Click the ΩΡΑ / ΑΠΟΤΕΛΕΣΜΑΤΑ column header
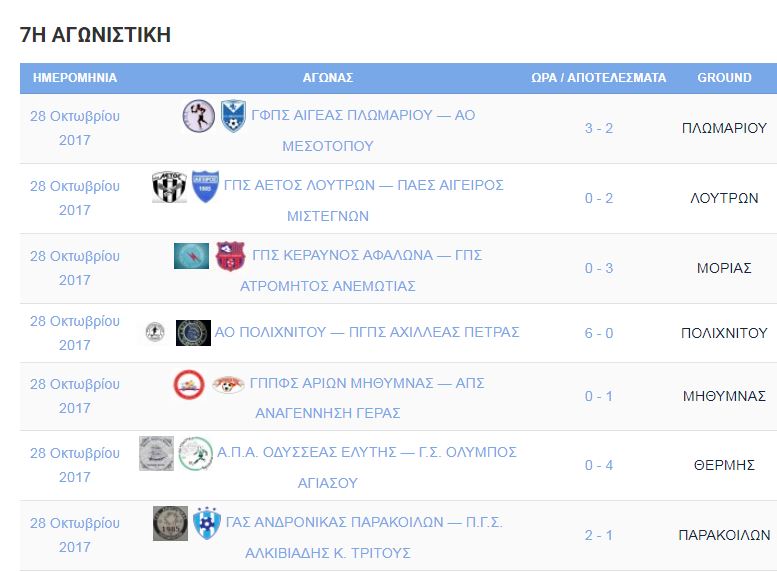This screenshot has width=777, height=572. coord(599,78)
